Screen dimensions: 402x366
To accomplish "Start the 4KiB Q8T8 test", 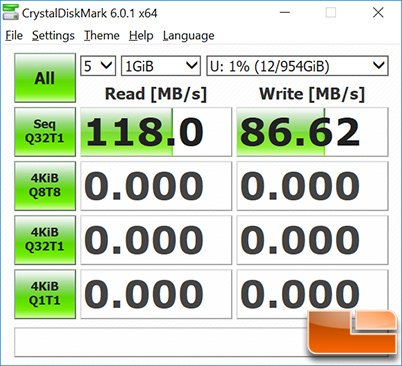I will (x=45, y=186).
